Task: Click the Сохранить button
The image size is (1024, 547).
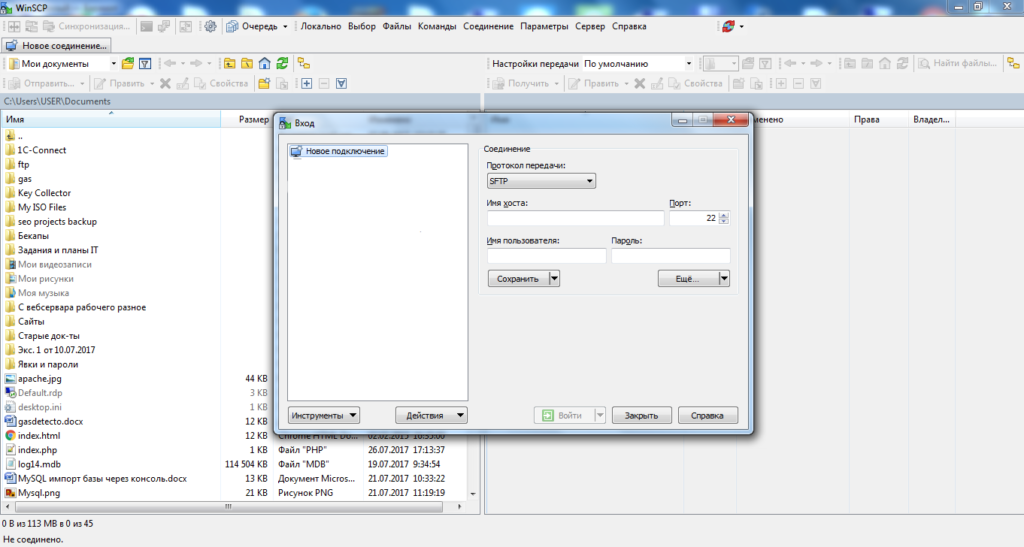Action: click(x=518, y=279)
